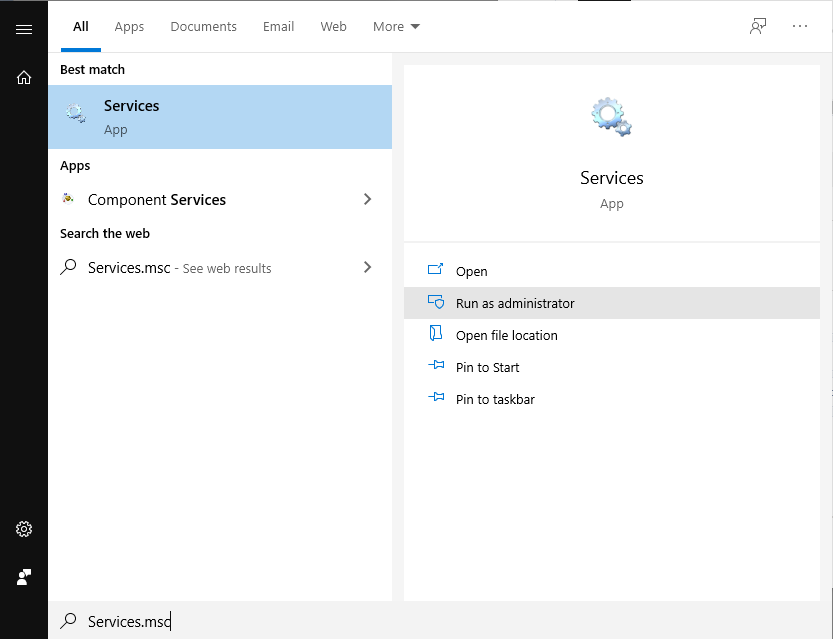The width and height of the screenshot is (833, 639).
Task: Select Pin to taskbar option
Action: [495, 399]
